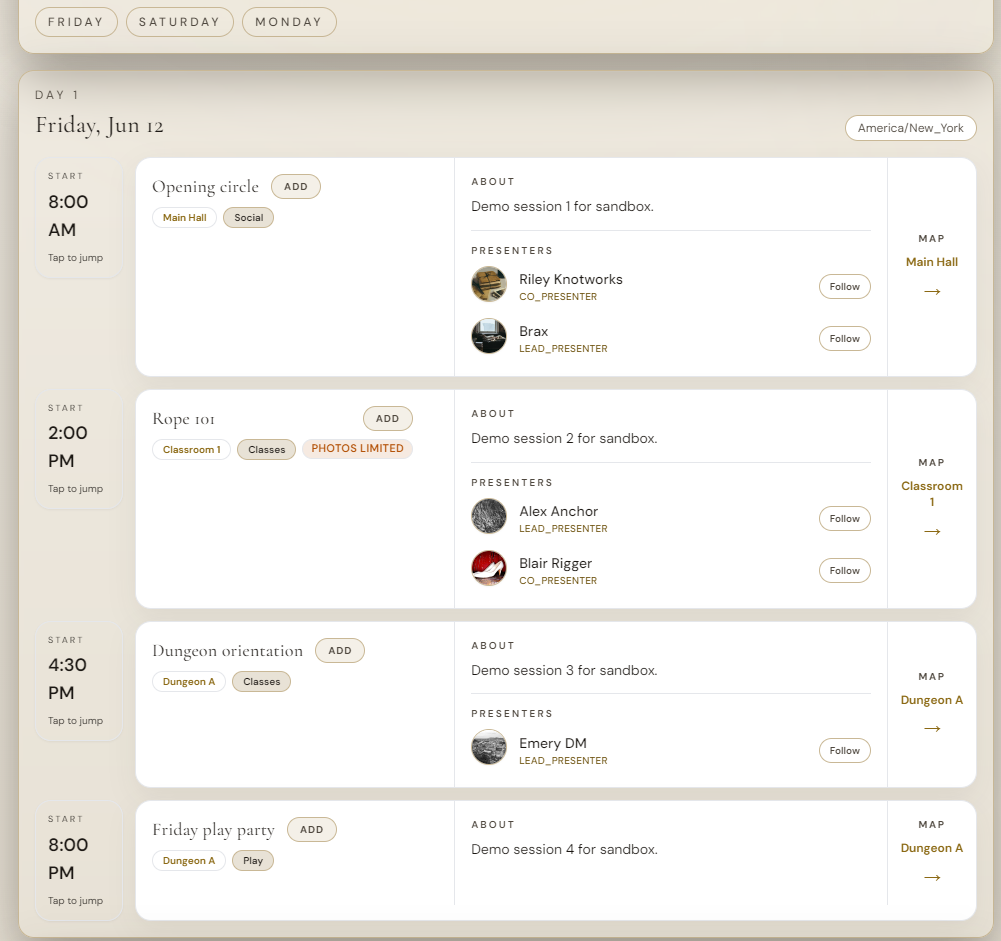Click Emery DM avatar
This screenshot has height=941, width=1001.
pos(489,747)
